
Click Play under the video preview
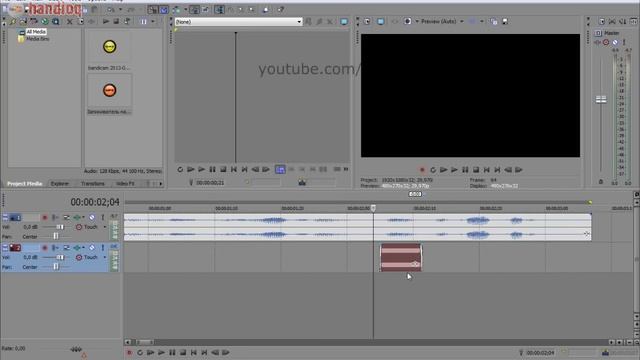[454, 170]
